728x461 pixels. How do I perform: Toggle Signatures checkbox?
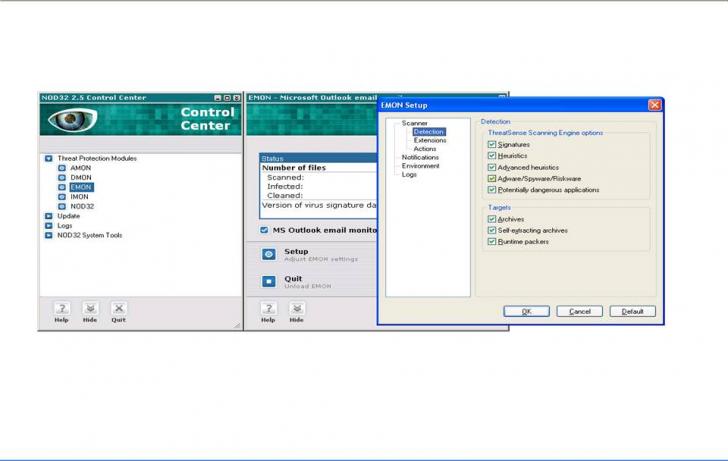point(492,144)
